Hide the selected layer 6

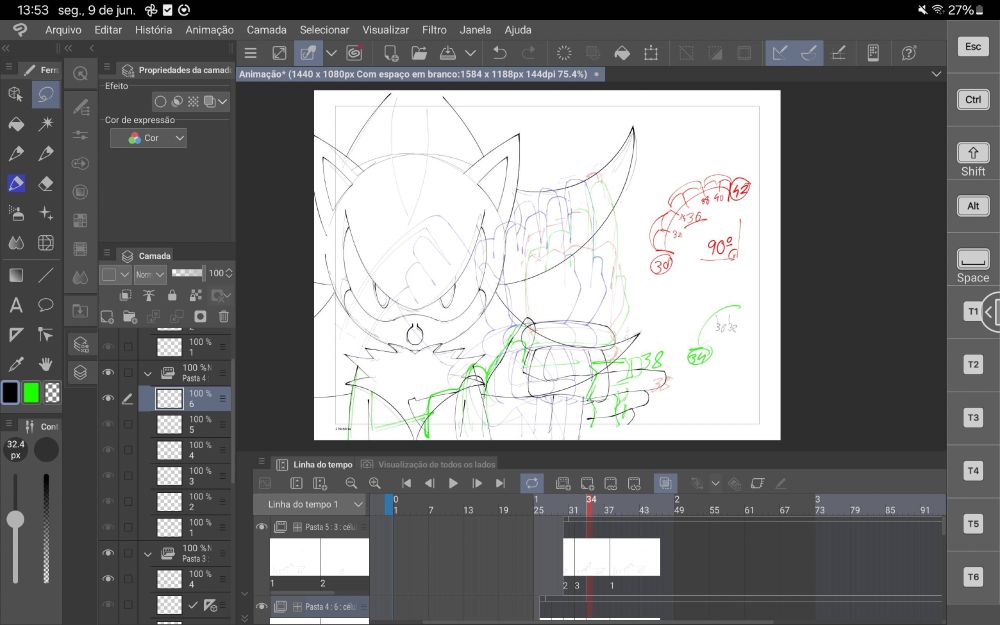tap(108, 398)
